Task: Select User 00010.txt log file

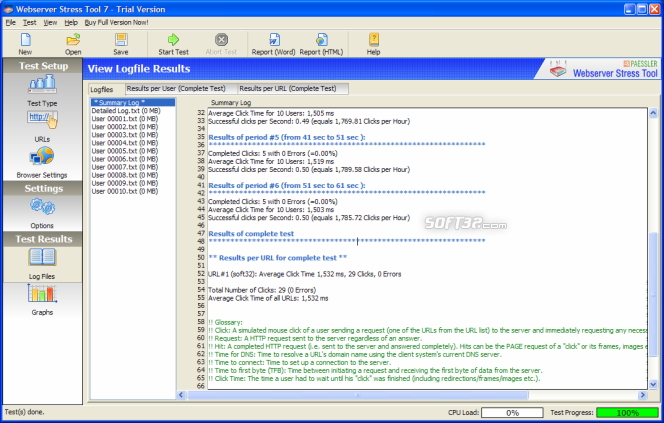Action: [124, 191]
